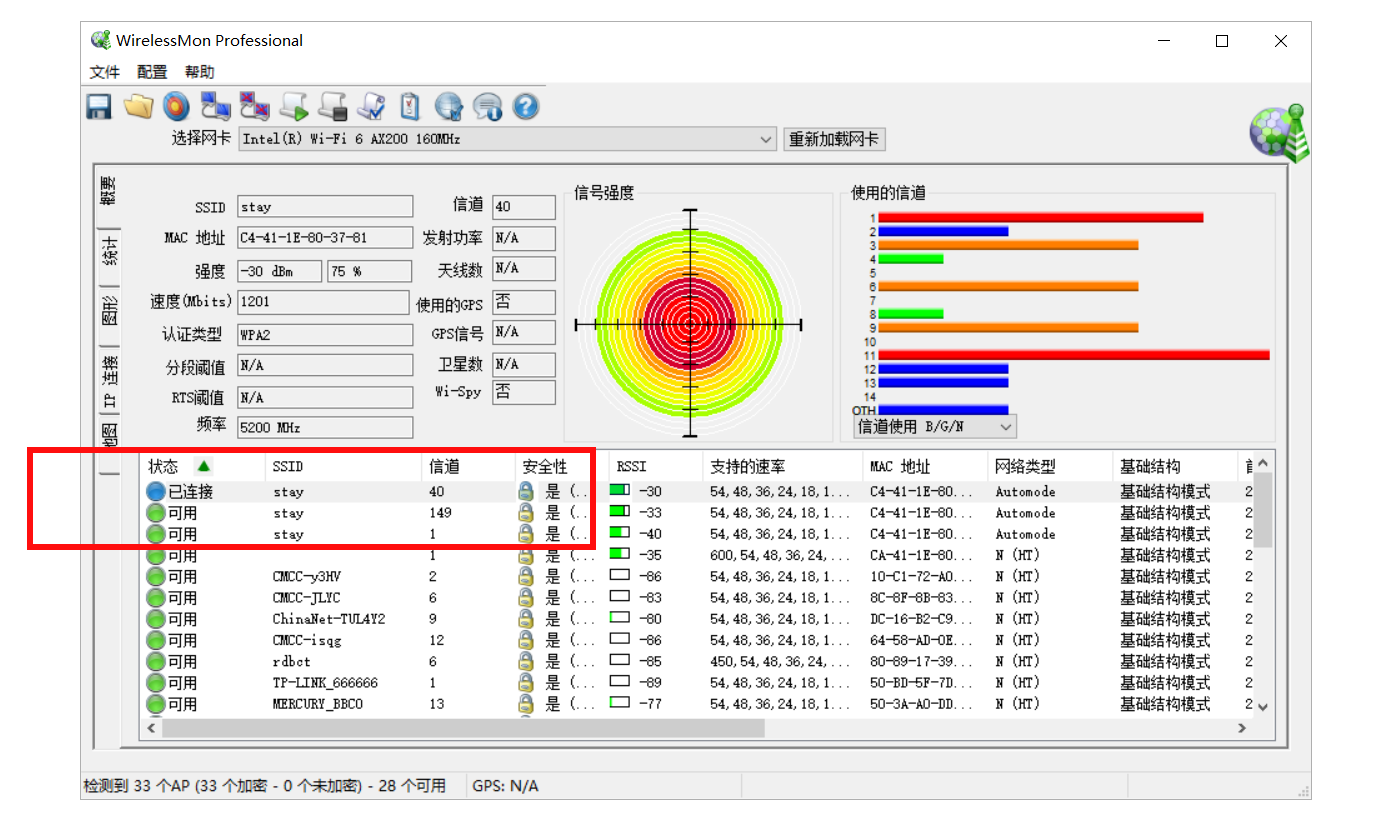Click status bar text GPS: N/A
Image resolution: width=1398 pixels, height=817 pixels.
pos(505,786)
